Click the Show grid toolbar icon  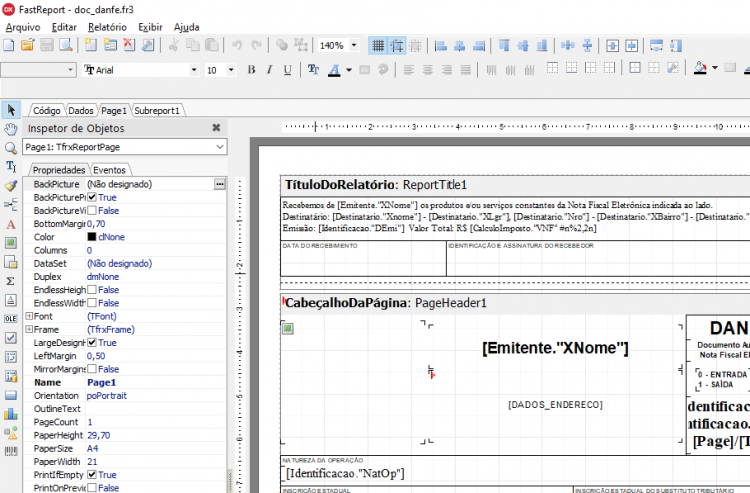click(378, 45)
